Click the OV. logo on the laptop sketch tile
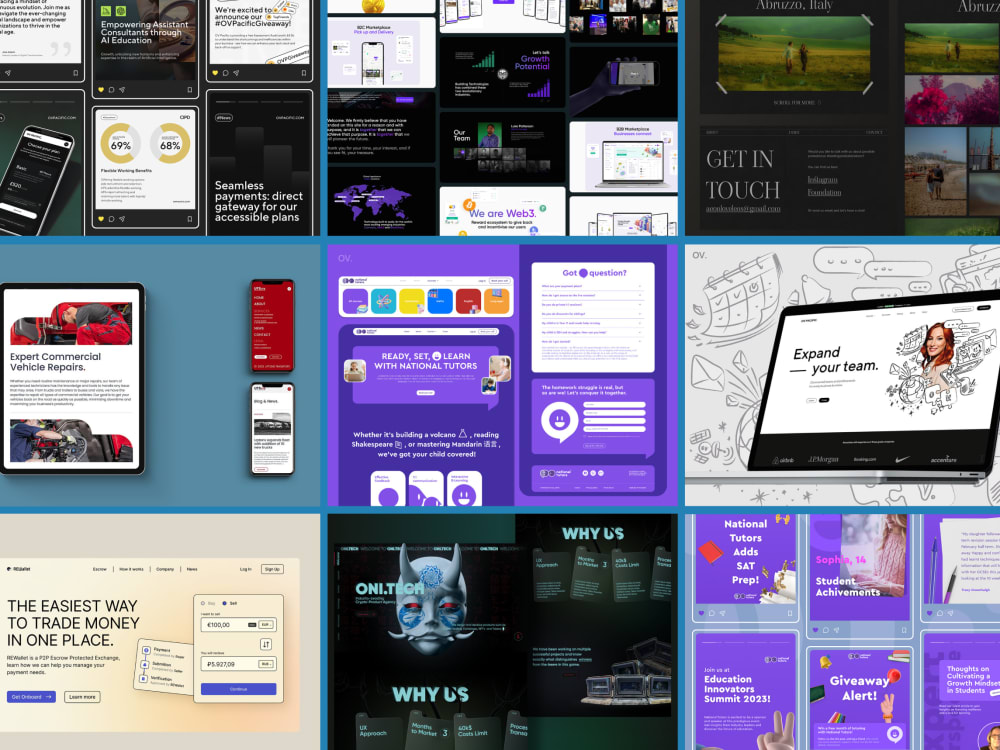The height and width of the screenshot is (750, 1000). 700,255
